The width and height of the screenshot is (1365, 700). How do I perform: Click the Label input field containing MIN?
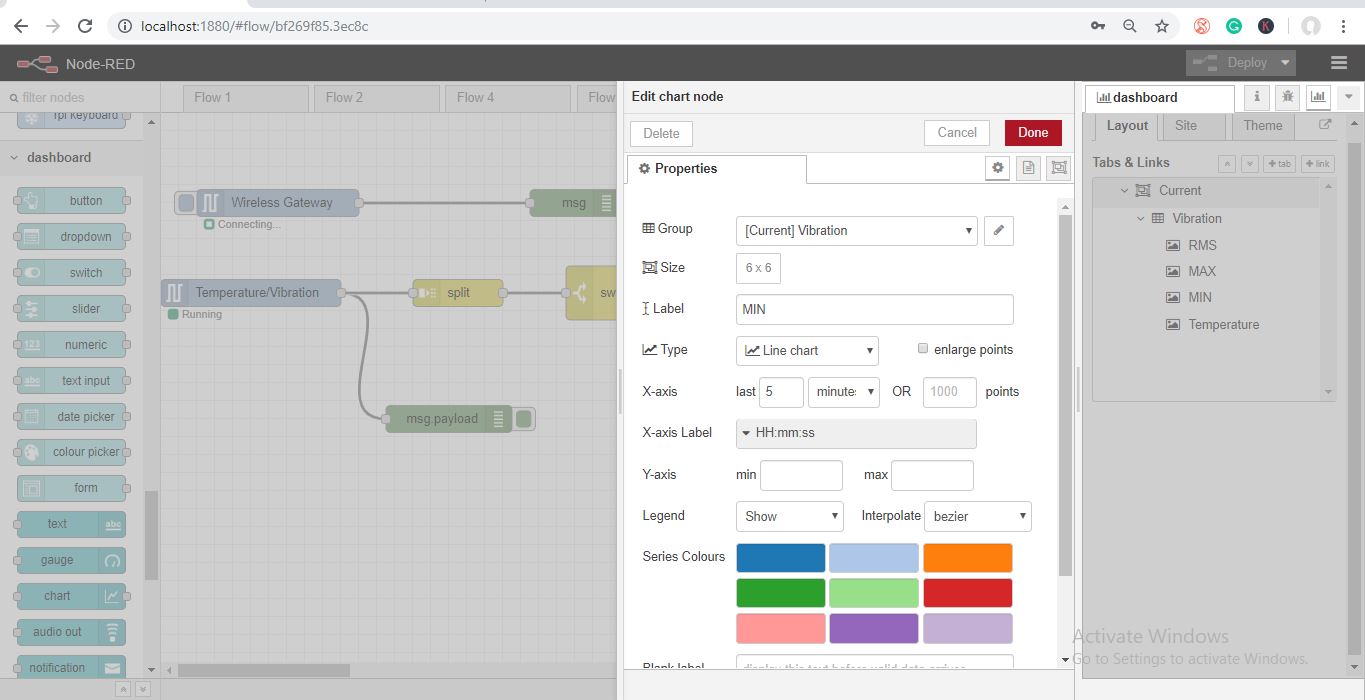(874, 310)
